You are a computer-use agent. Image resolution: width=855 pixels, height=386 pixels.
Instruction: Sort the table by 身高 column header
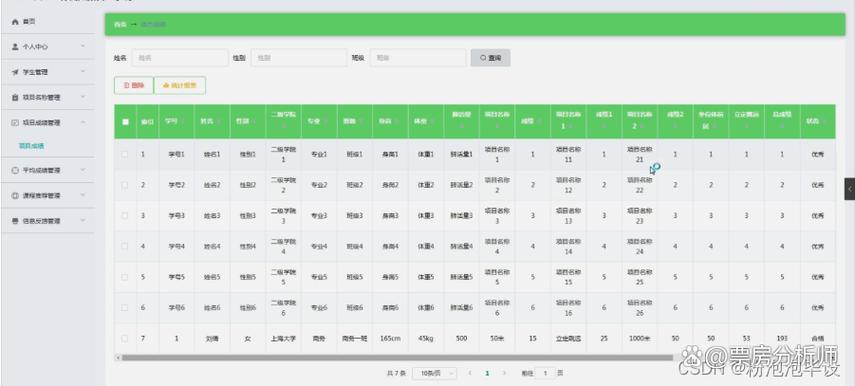[390, 122]
